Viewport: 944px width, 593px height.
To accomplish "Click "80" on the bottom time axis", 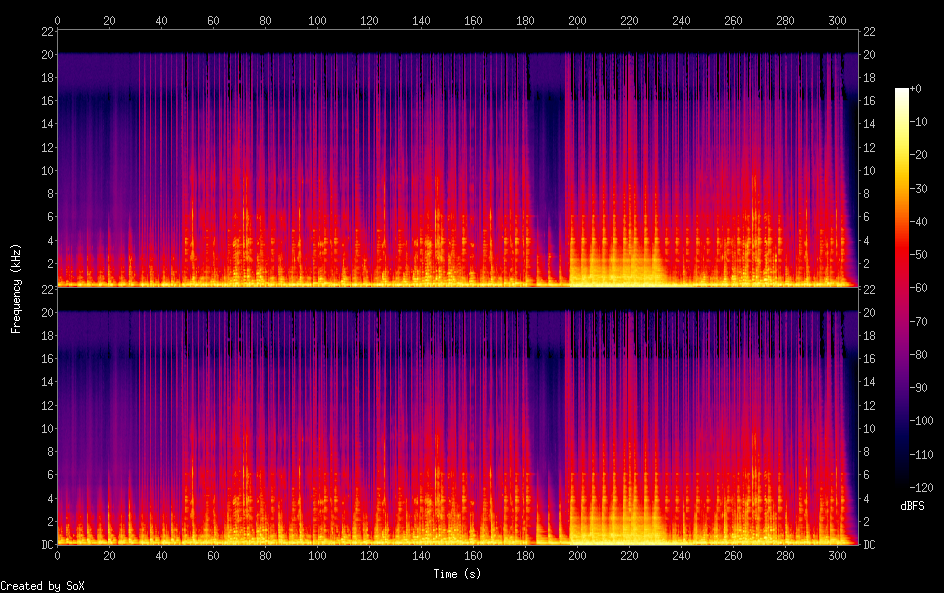I will (265, 556).
